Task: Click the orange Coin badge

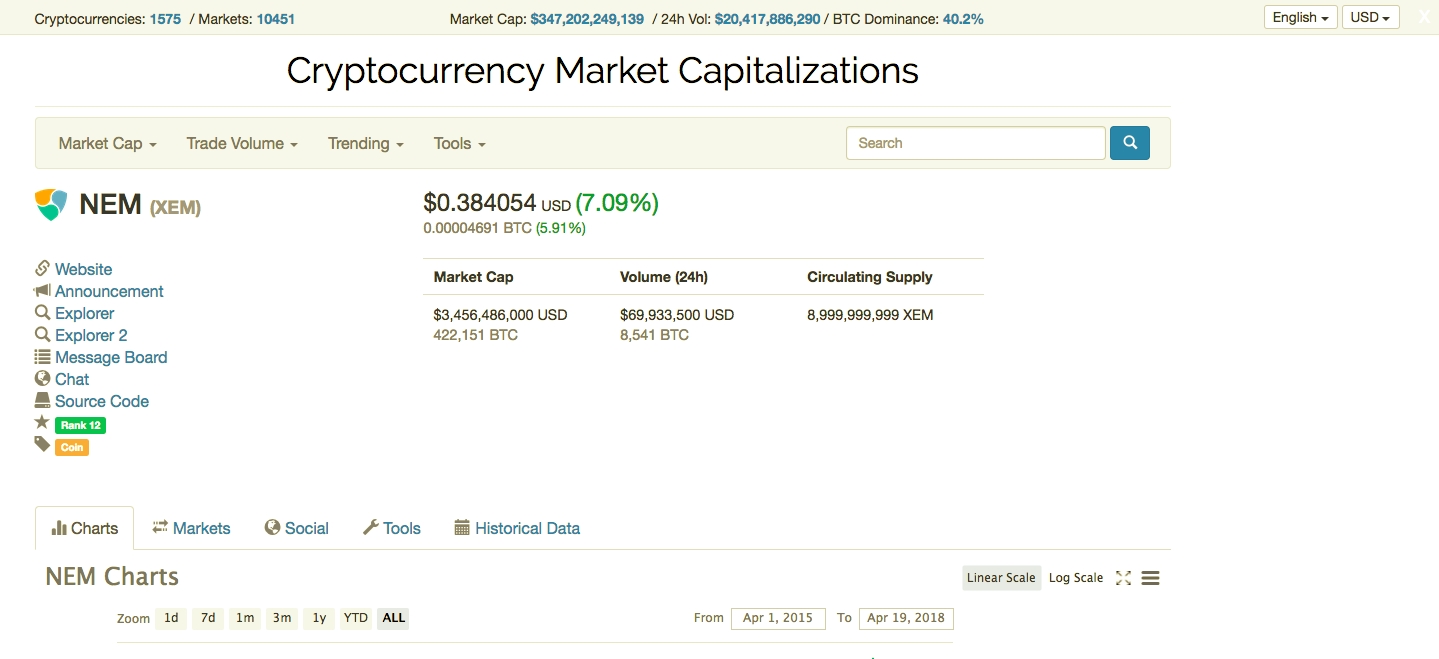Action: click(72, 447)
